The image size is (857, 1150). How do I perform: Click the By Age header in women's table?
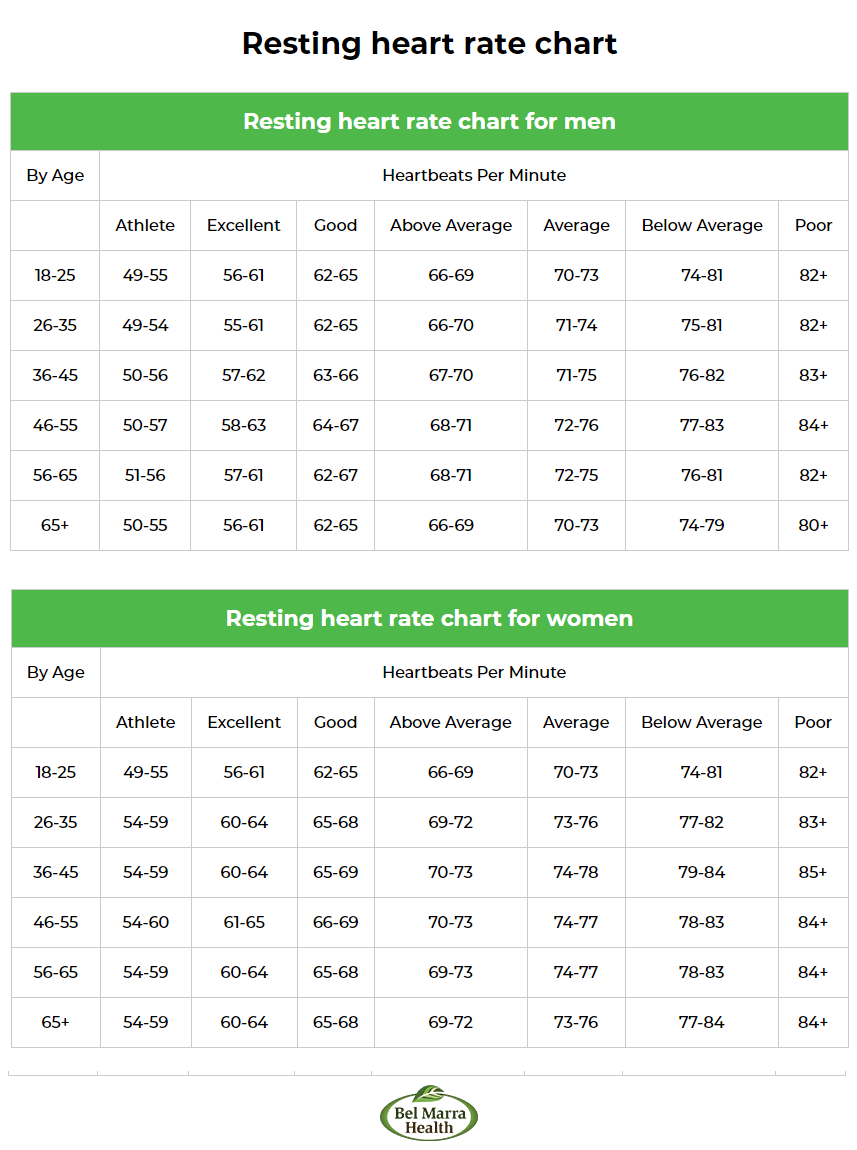click(56, 673)
